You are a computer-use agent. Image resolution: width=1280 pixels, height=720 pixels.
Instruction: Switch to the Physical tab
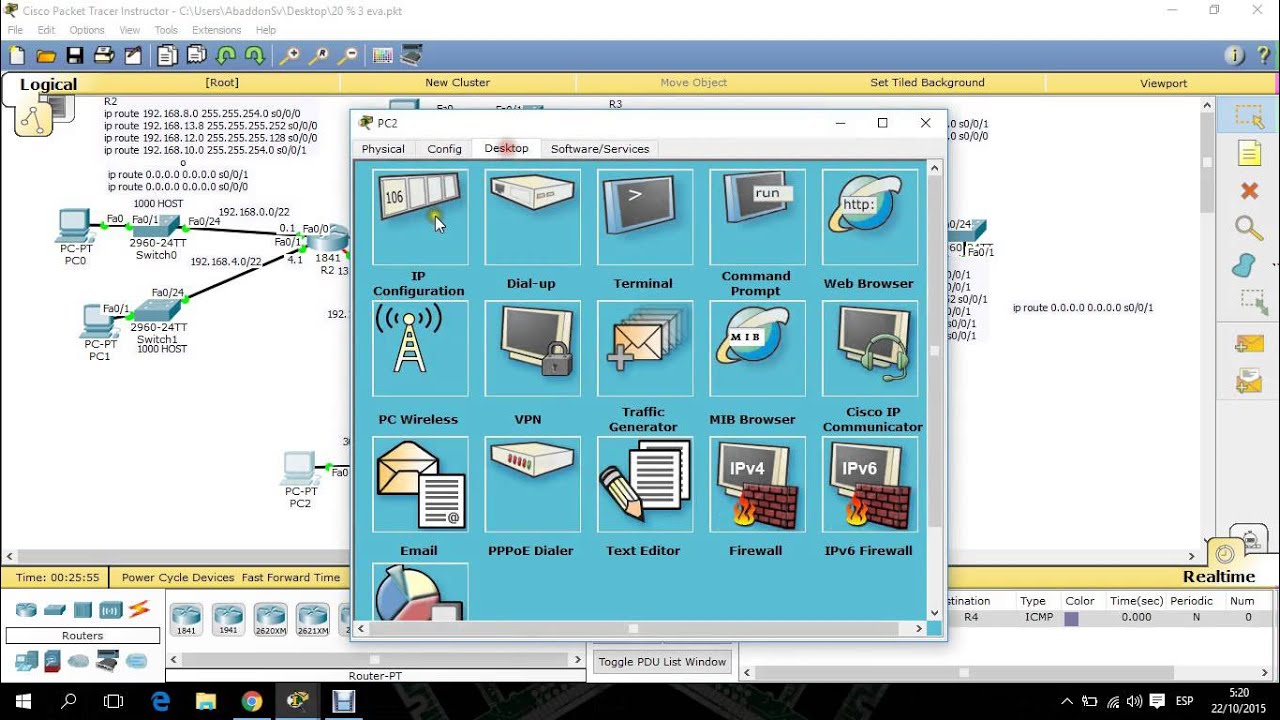tap(383, 149)
